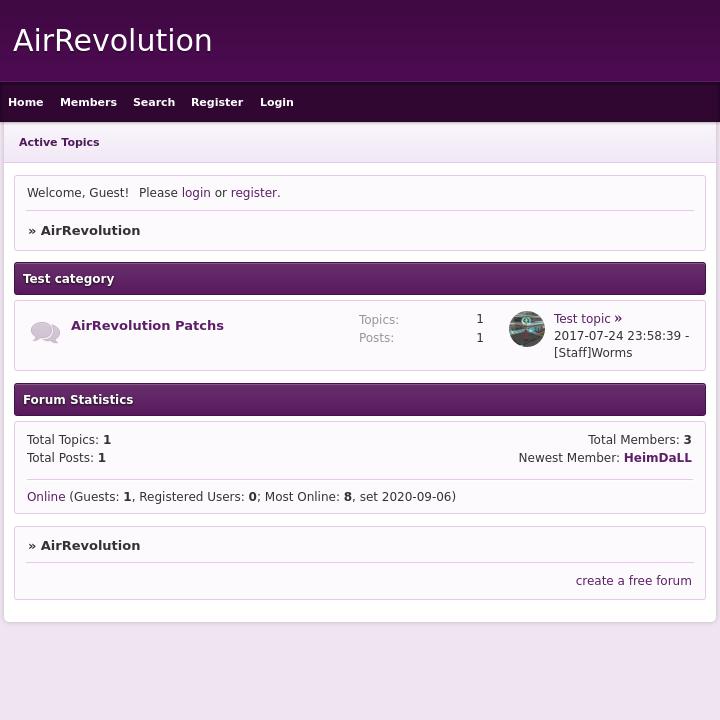Click the login link in welcome message

pyautogui.click(x=196, y=193)
